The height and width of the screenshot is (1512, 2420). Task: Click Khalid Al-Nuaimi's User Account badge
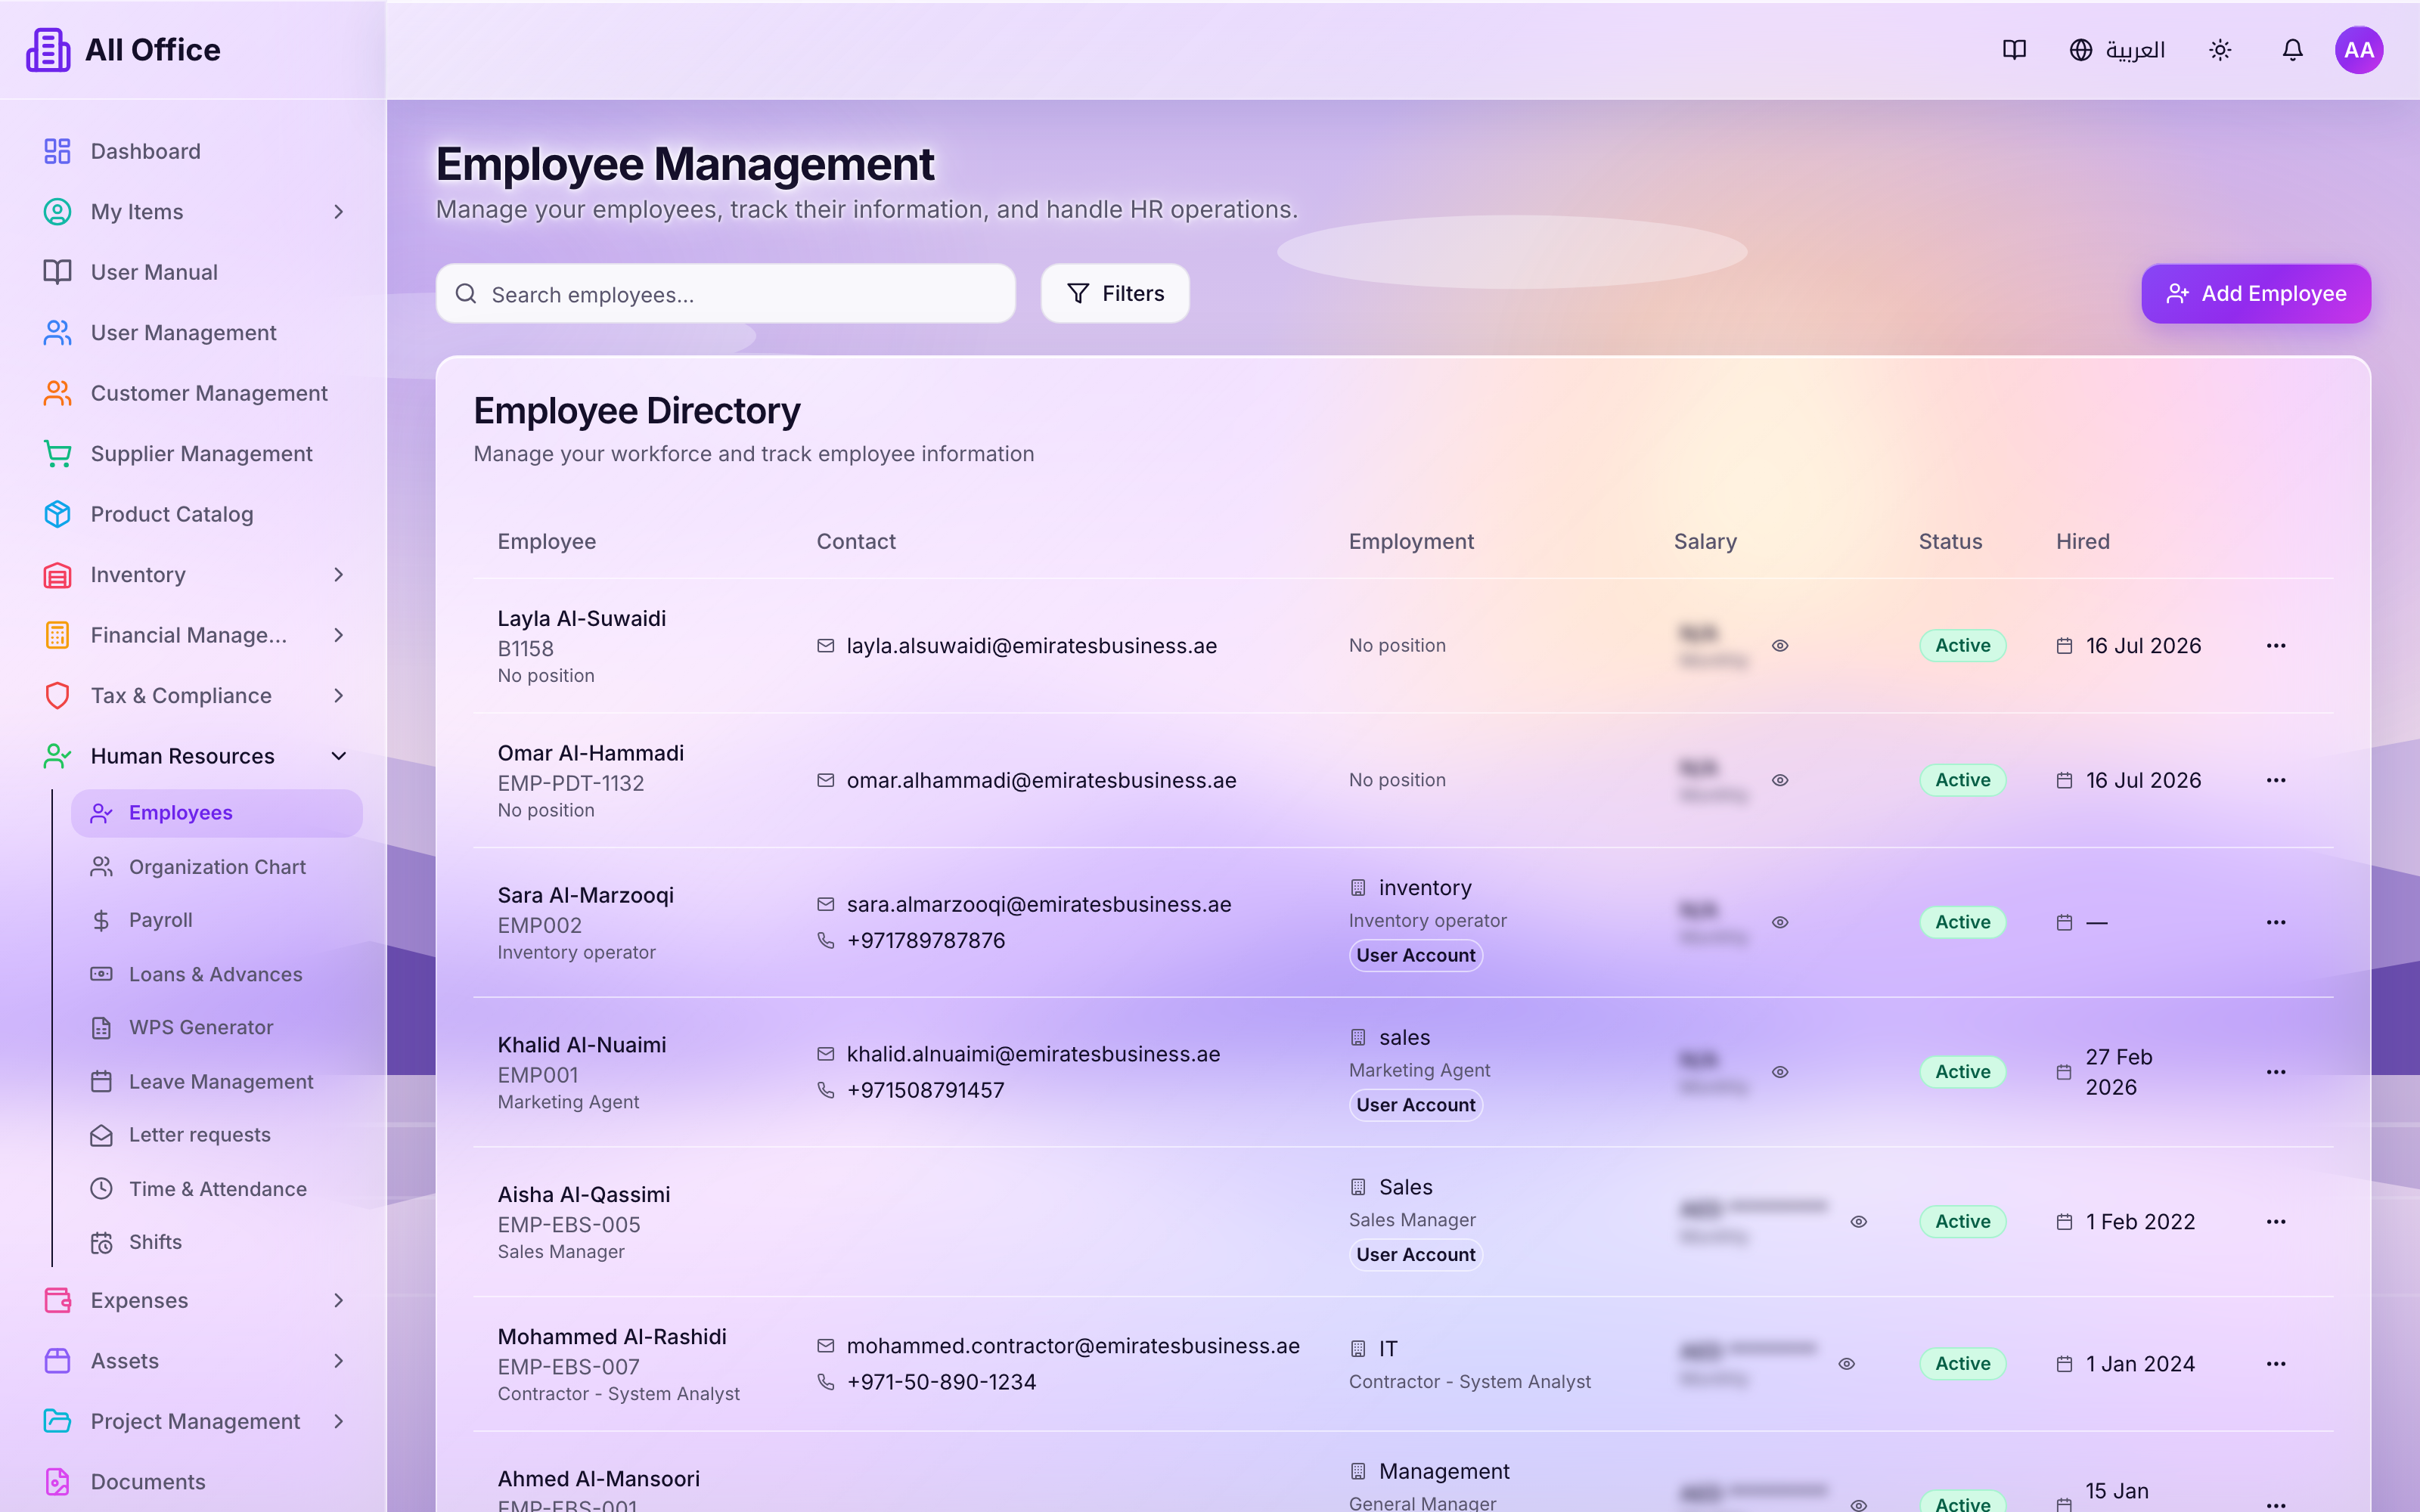(x=1415, y=1105)
